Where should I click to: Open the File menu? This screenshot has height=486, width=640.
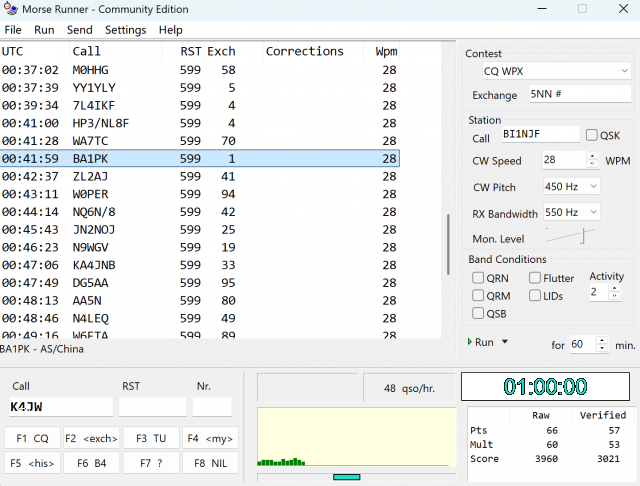pyautogui.click(x=13, y=30)
